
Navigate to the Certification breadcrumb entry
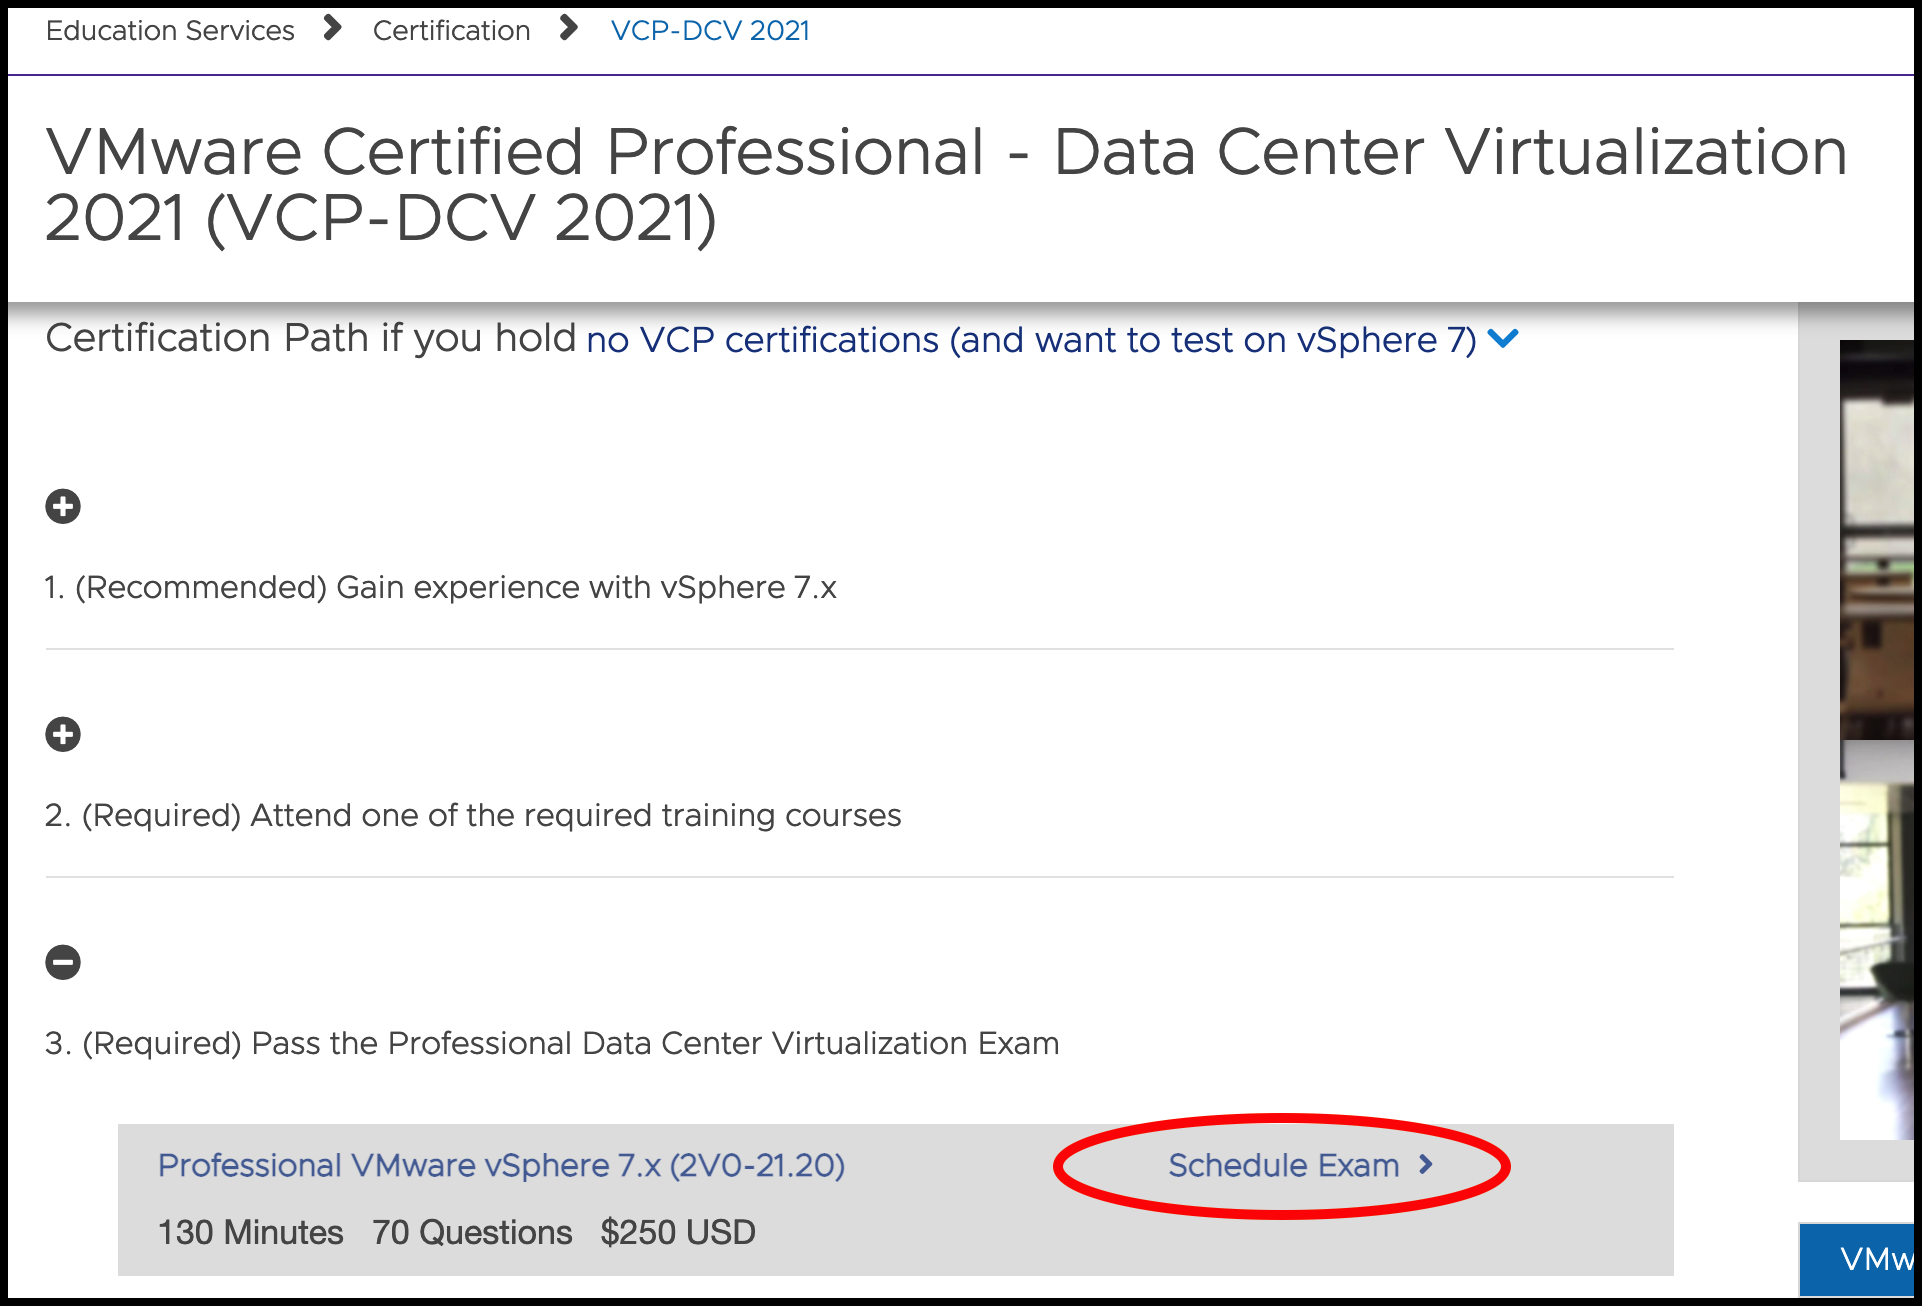click(x=452, y=29)
